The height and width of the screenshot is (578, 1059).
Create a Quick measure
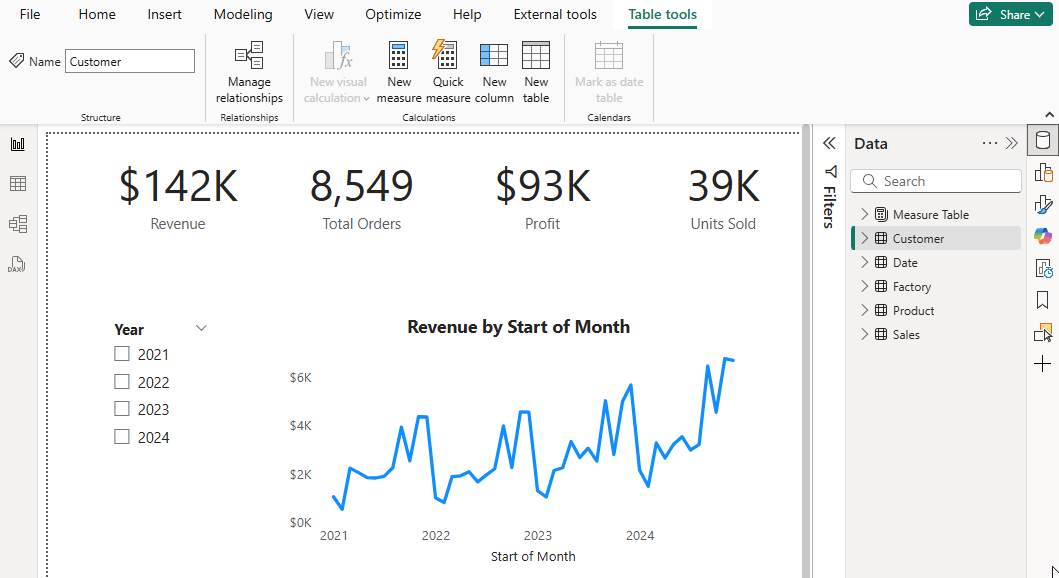click(448, 72)
